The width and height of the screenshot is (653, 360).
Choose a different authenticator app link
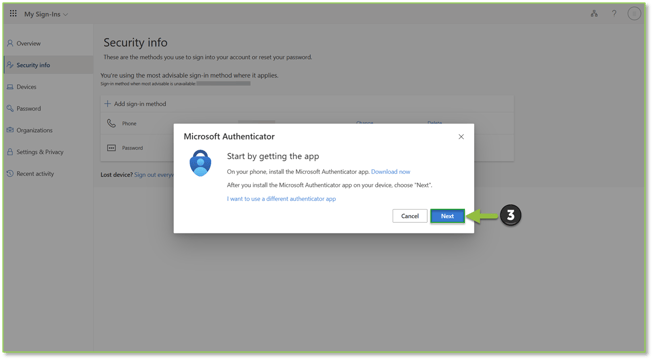[x=281, y=199]
